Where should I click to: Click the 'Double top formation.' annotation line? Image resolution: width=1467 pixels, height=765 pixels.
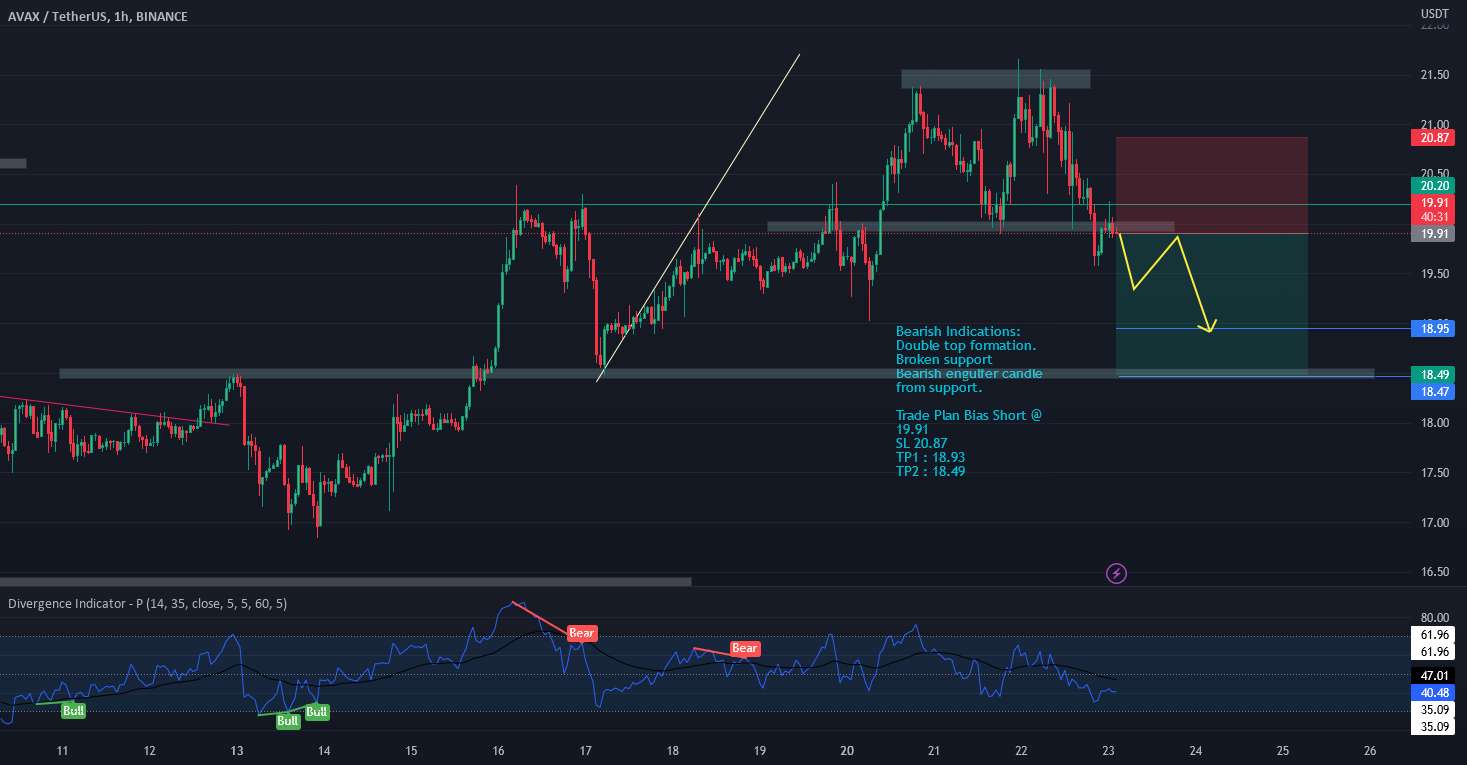coord(966,345)
